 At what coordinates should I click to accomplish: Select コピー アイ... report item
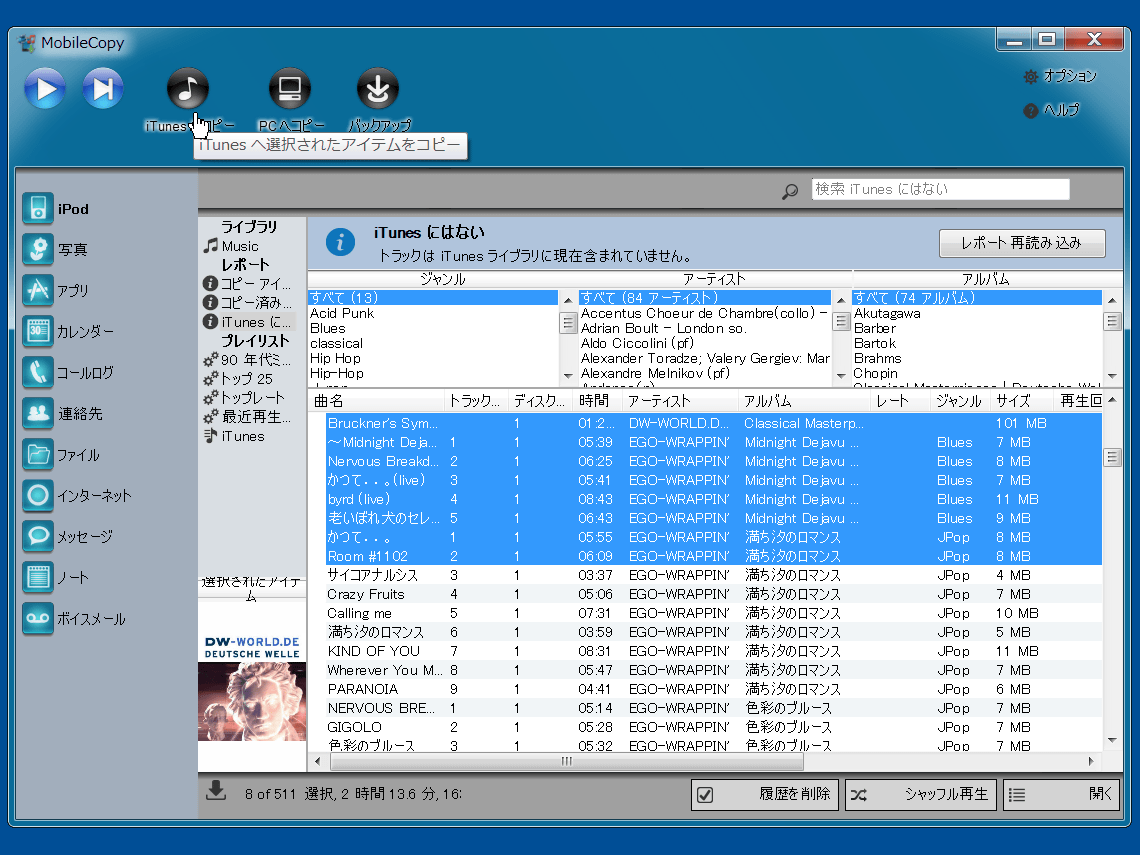(x=247, y=284)
